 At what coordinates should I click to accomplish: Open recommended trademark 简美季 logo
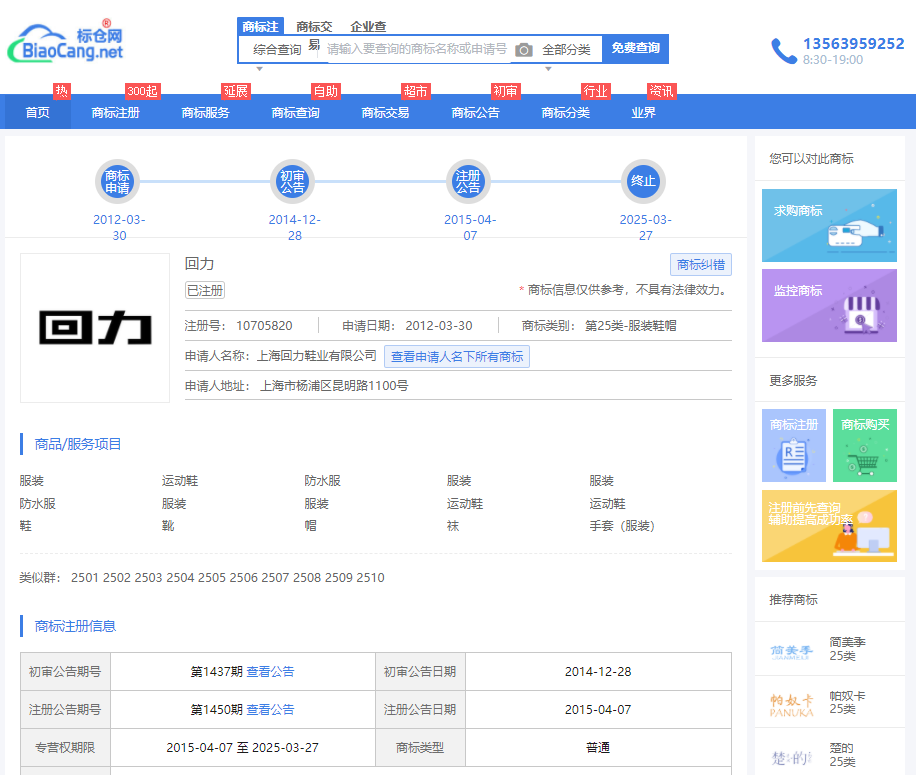tap(792, 652)
